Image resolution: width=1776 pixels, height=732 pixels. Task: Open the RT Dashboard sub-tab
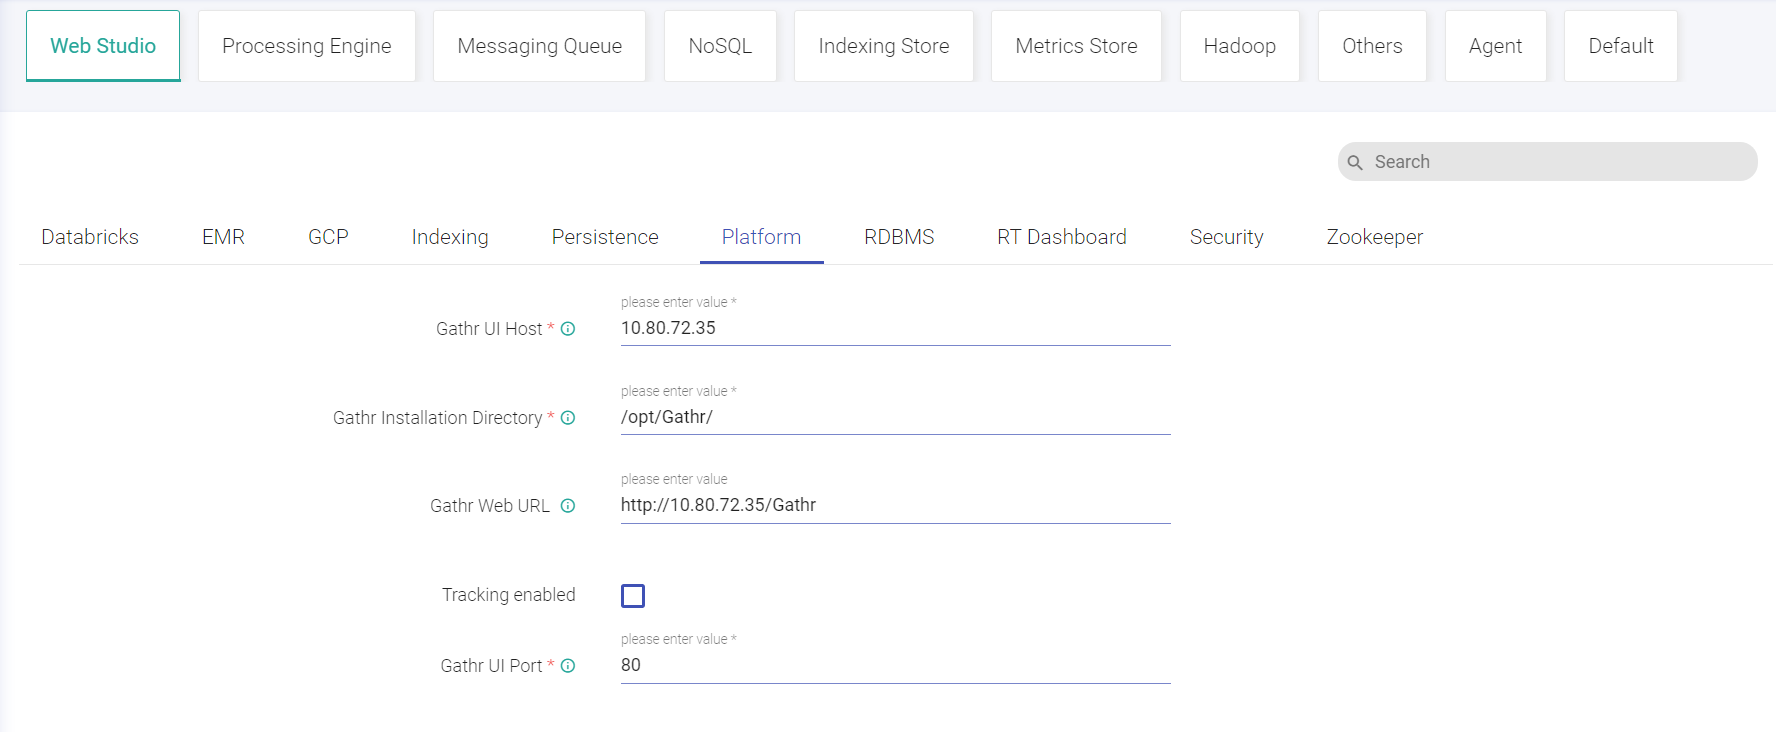click(x=1061, y=237)
